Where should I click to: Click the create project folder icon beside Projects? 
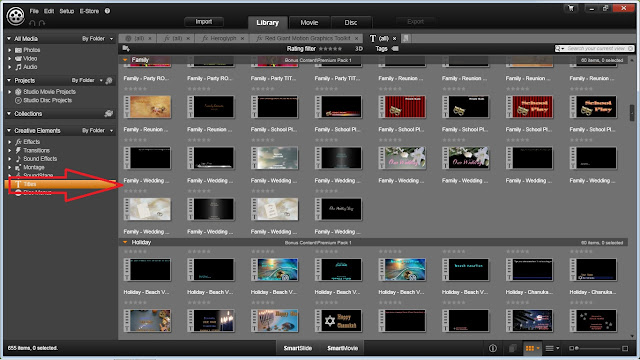click(x=109, y=80)
